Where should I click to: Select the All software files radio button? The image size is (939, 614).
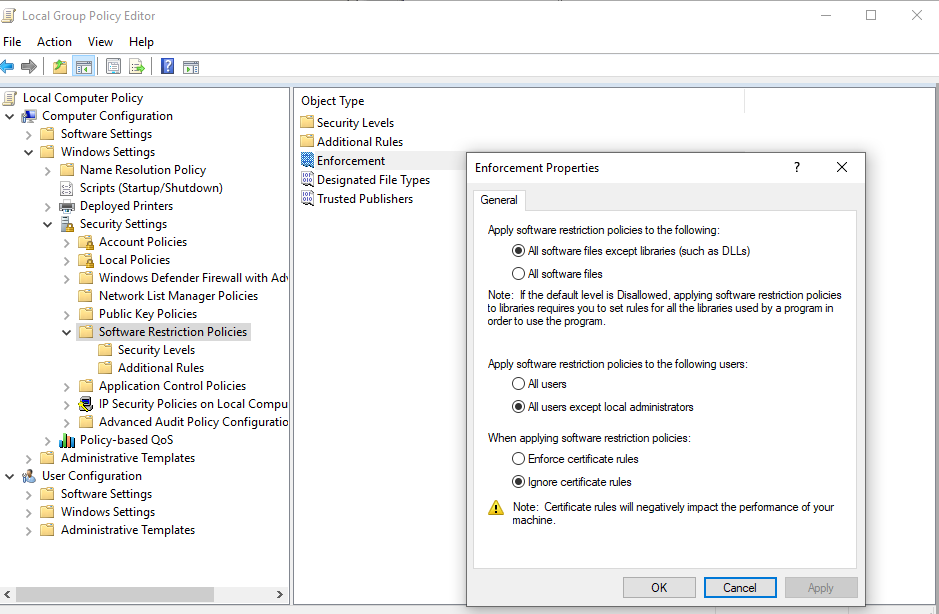[x=519, y=274]
